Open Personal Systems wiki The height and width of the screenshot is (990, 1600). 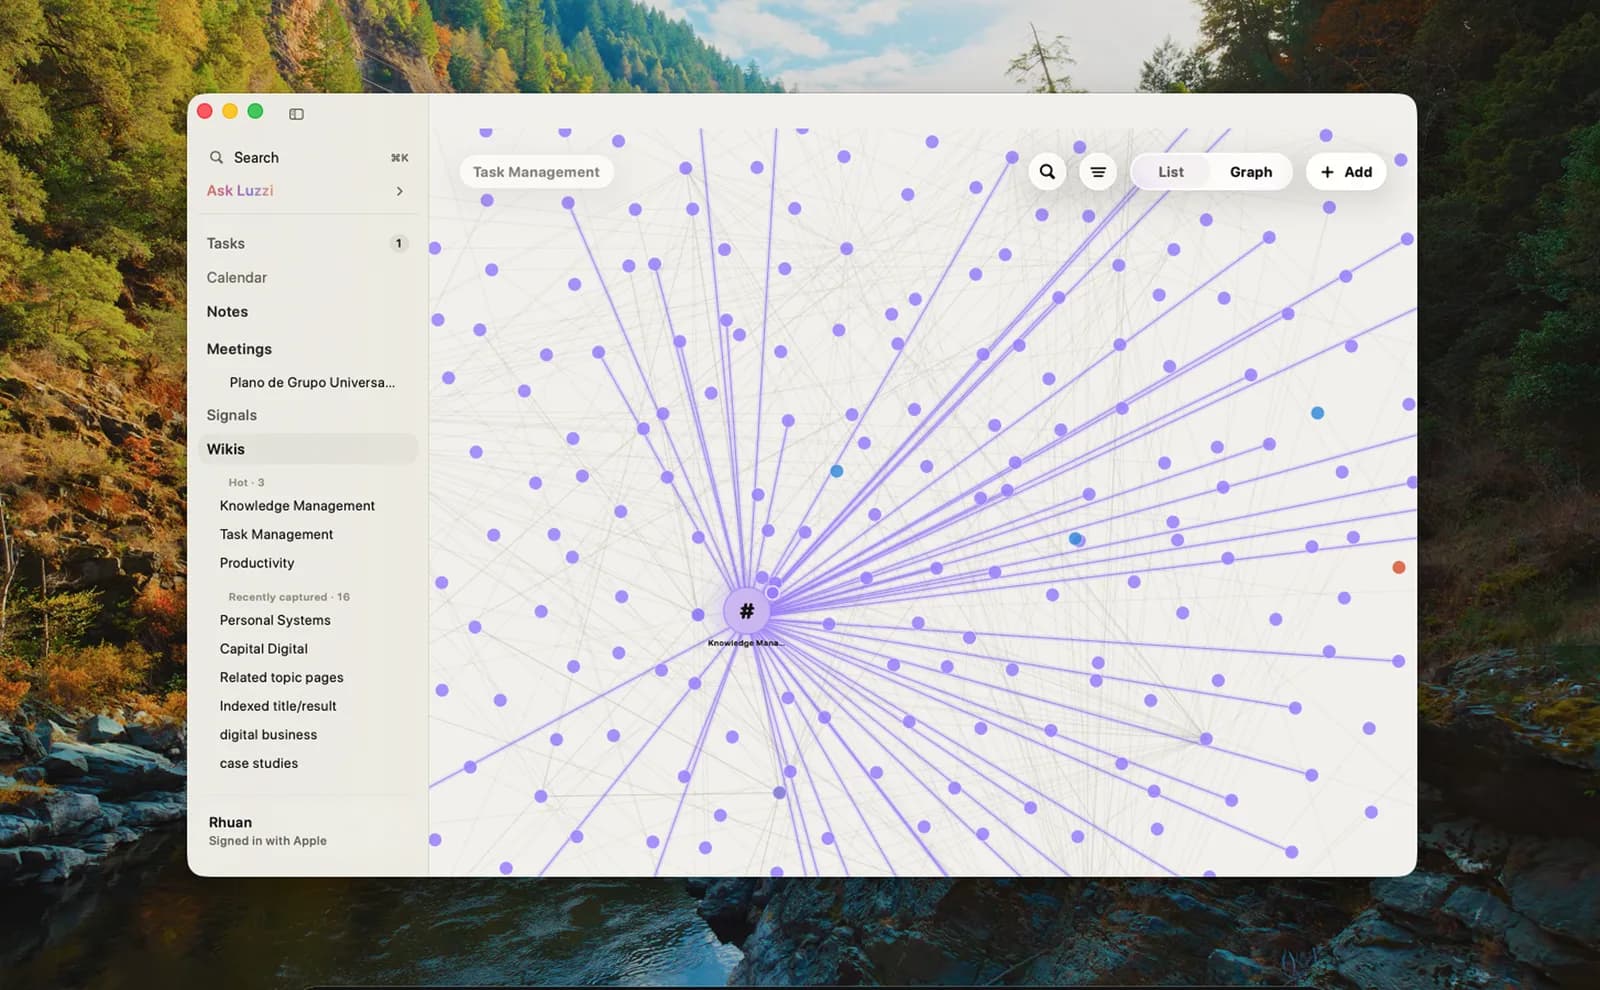pos(275,620)
